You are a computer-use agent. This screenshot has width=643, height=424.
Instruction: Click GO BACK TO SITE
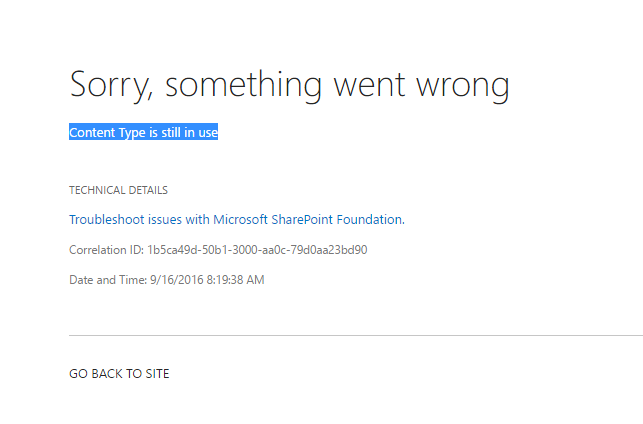(119, 374)
